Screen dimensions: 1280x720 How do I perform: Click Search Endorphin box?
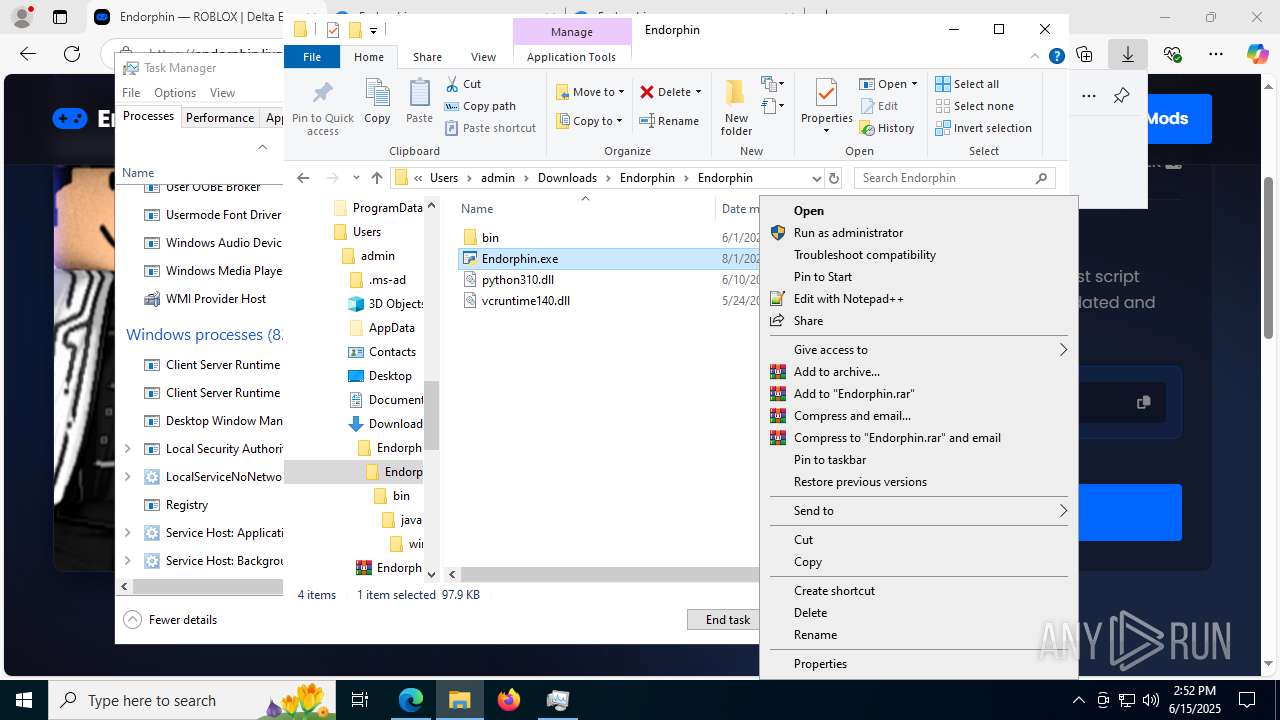click(957, 178)
